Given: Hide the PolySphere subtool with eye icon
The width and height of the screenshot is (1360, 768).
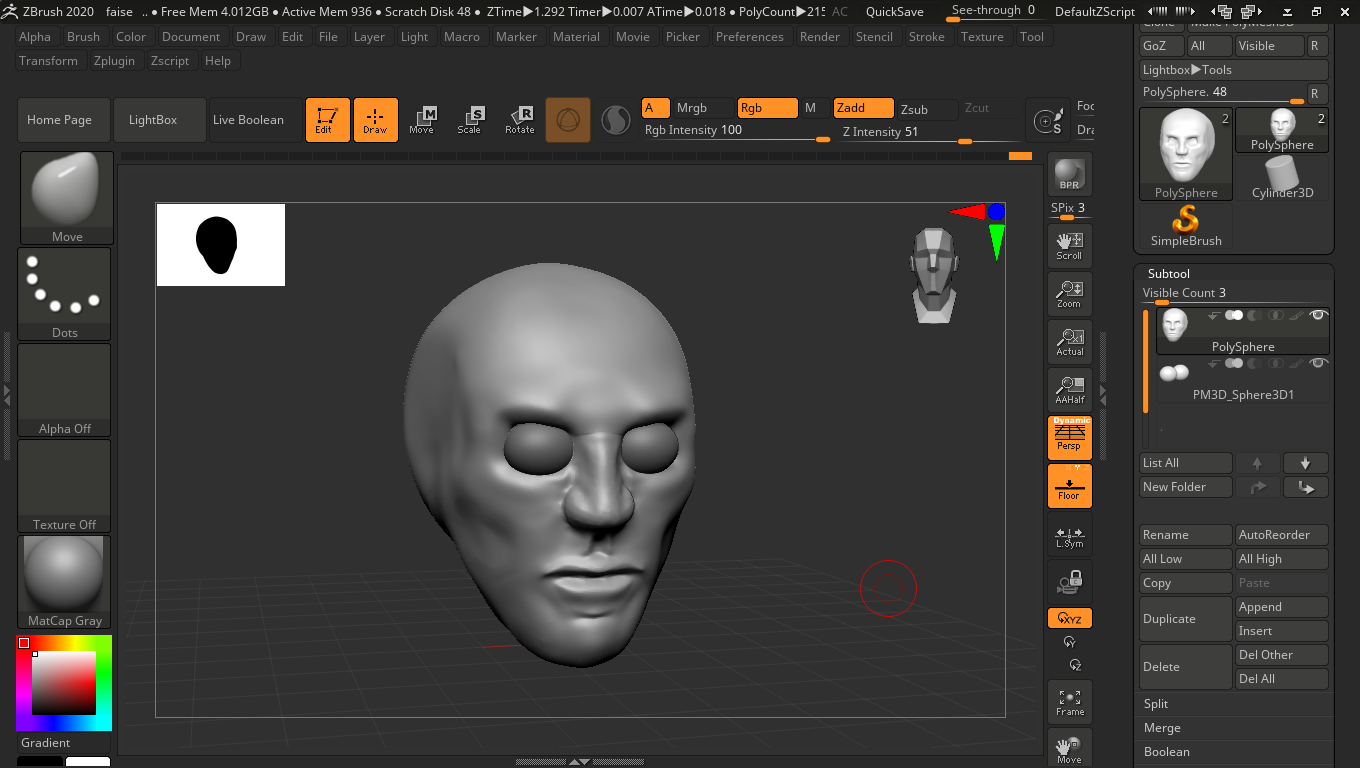Looking at the screenshot, I should (x=1318, y=316).
